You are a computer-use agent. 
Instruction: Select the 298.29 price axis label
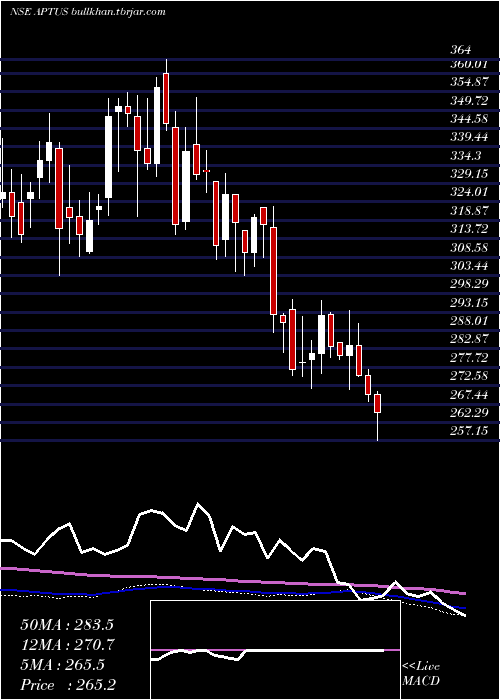pyautogui.click(x=469, y=284)
